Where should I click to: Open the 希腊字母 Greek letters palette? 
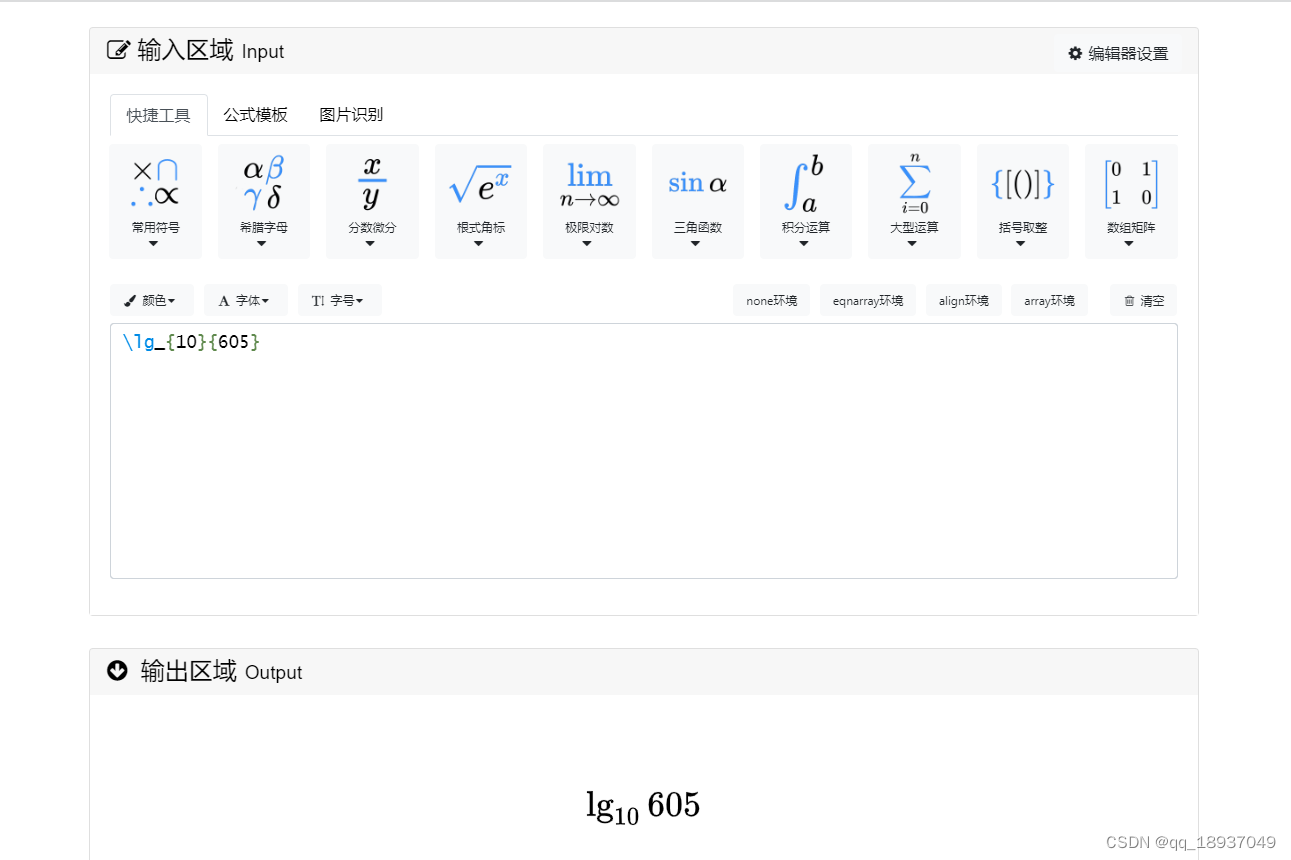click(x=264, y=201)
